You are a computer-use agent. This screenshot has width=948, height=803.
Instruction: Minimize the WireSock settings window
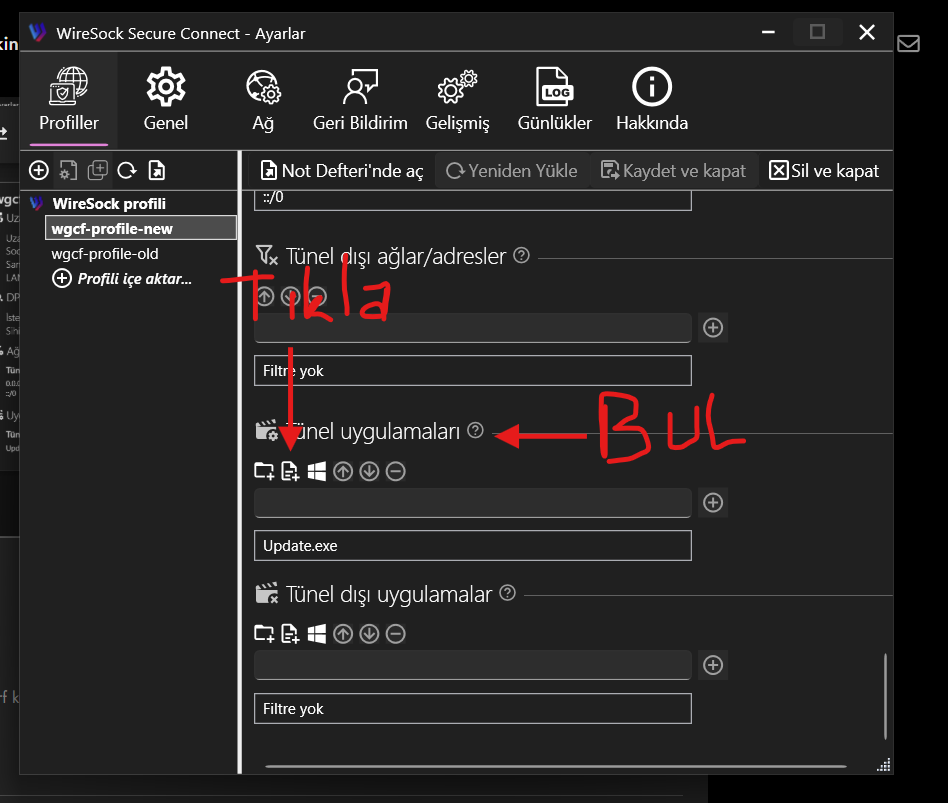click(768, 32)
